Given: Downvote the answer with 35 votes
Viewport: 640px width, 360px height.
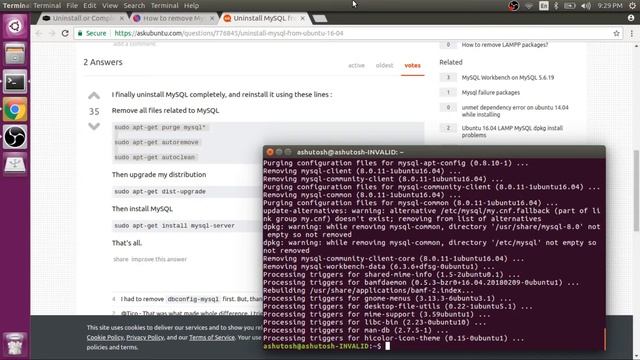Looking at the screenshot, I should (x=94, y=126).
